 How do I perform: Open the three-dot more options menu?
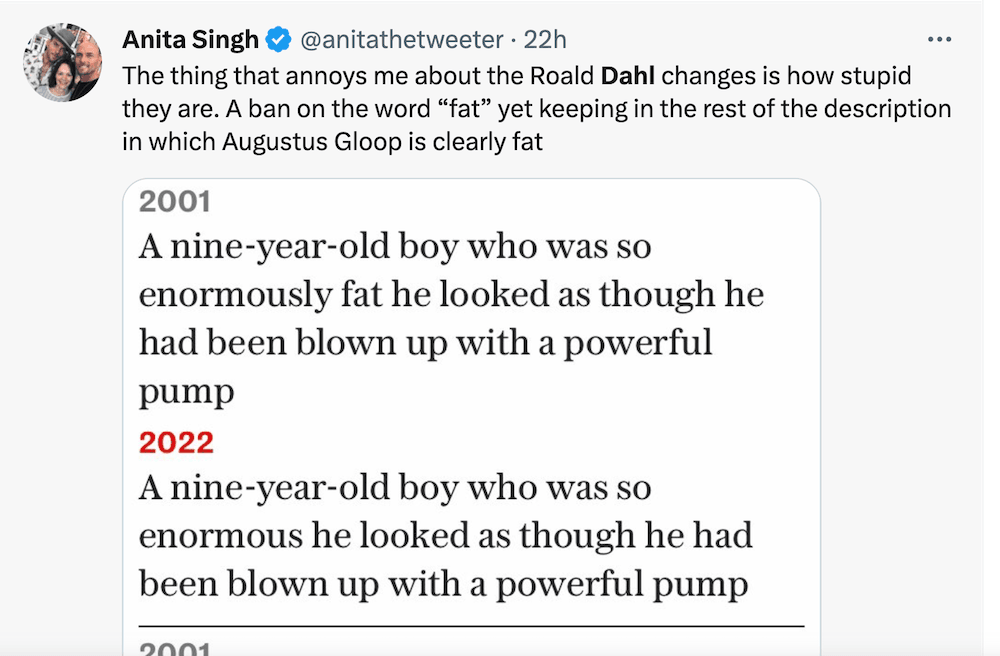coord(939,39)
